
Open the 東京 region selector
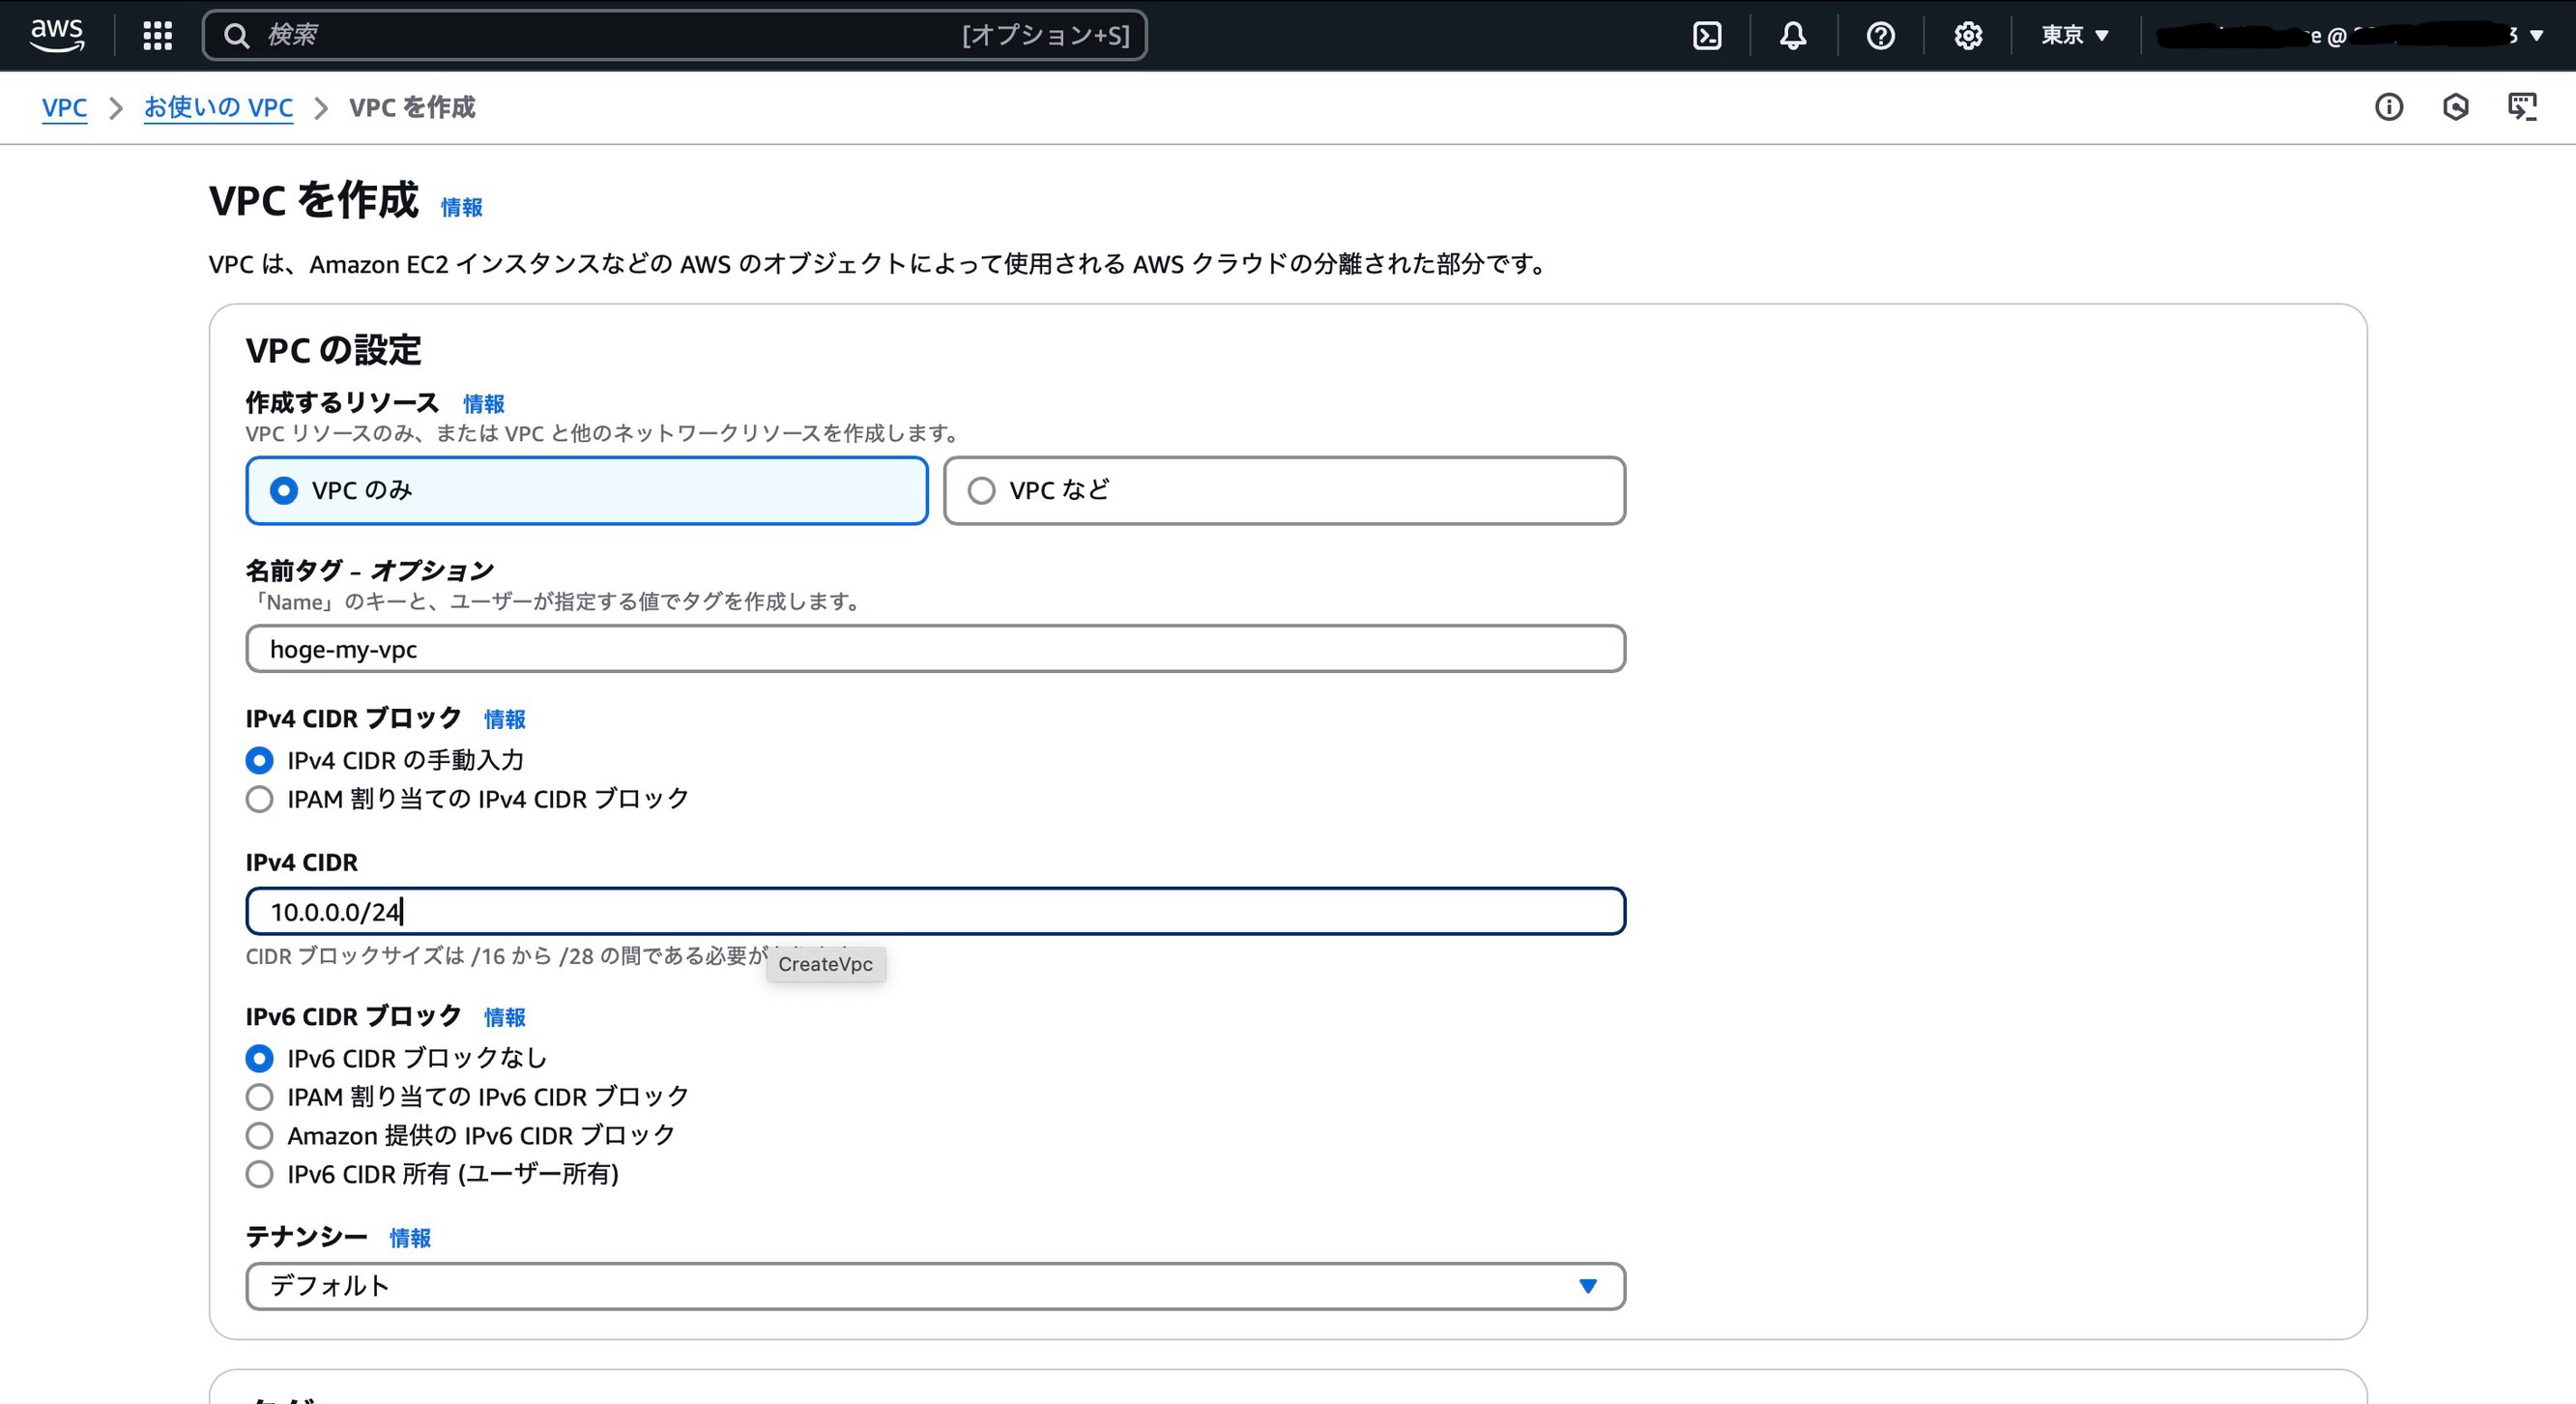click(2074, 35)
